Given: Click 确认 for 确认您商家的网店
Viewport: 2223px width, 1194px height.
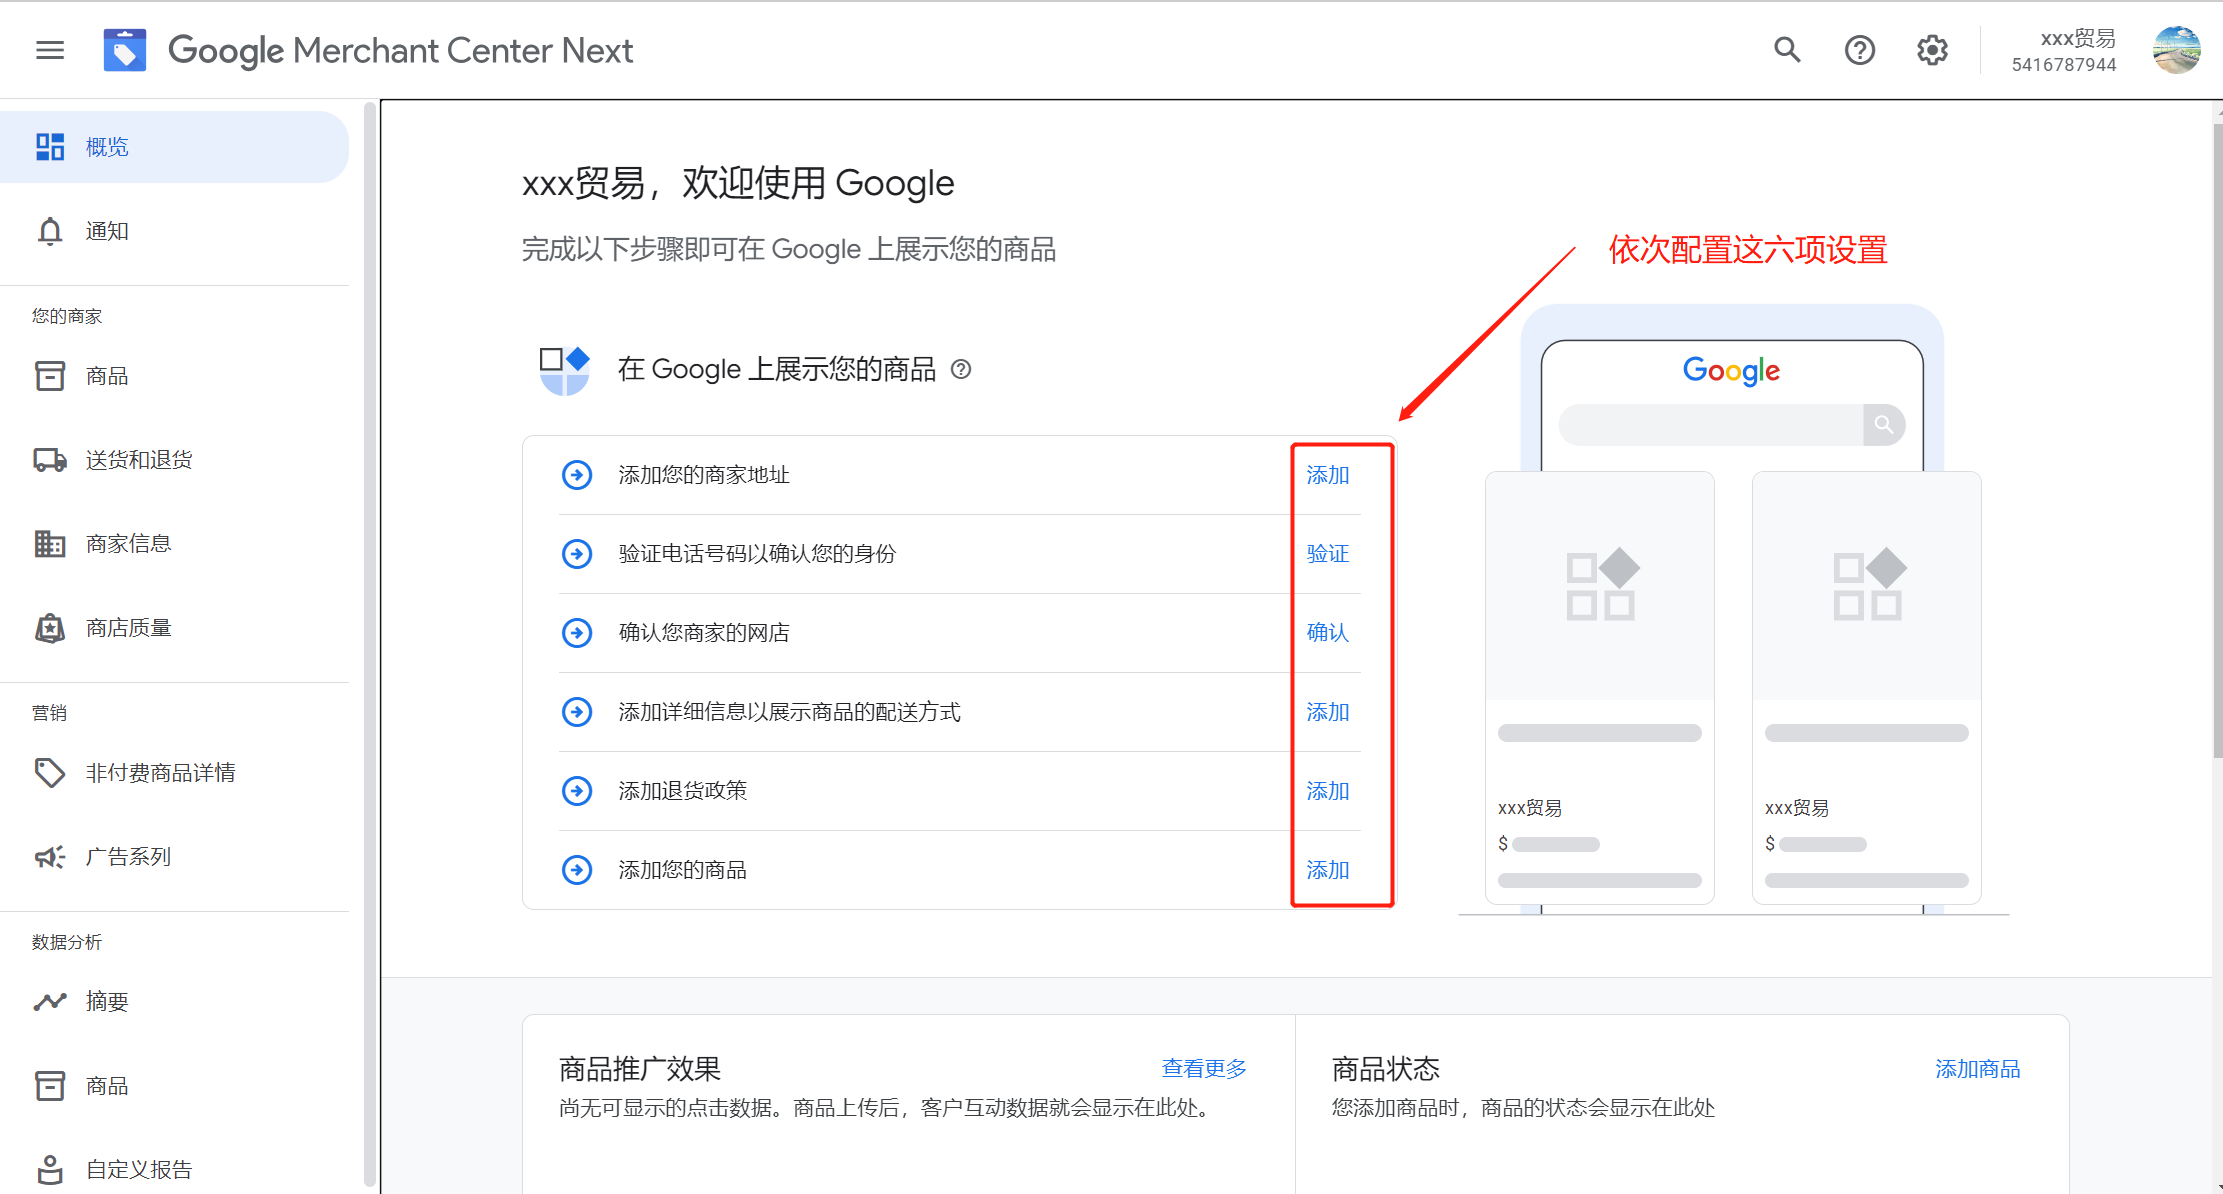Looking at the screenshot, I should [1328, 633].
